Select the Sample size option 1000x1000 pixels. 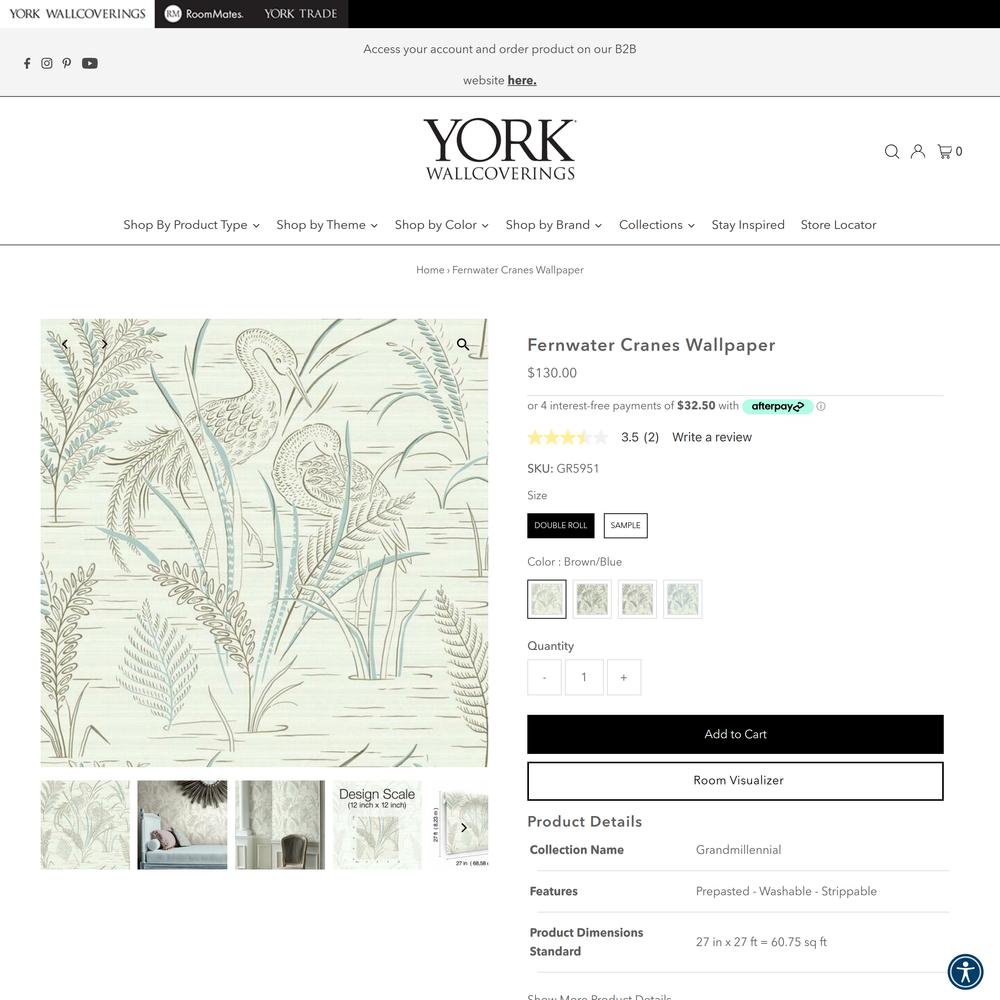(626, 526)
